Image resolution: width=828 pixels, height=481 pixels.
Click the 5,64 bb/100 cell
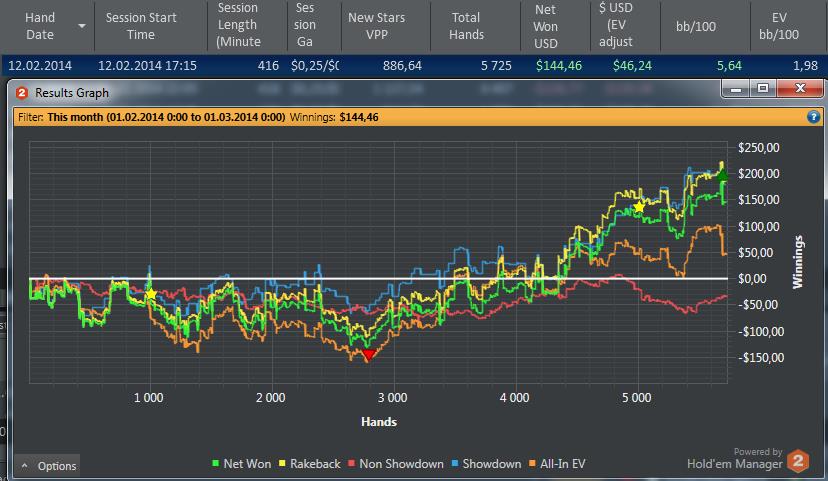click(x=729, y=65)
